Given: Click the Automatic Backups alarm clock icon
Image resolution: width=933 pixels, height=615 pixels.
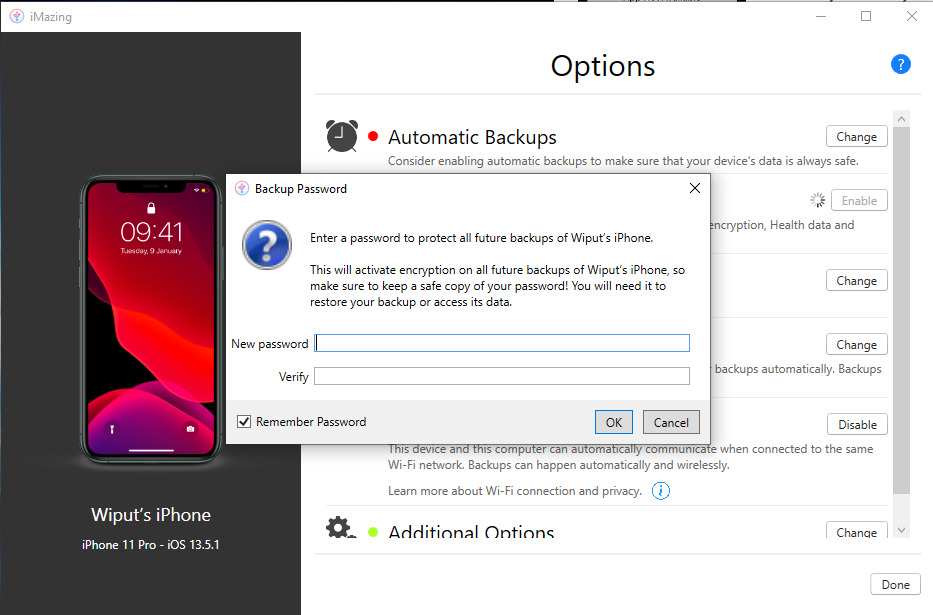Looking at the screenshot, I should coord(342,136).
